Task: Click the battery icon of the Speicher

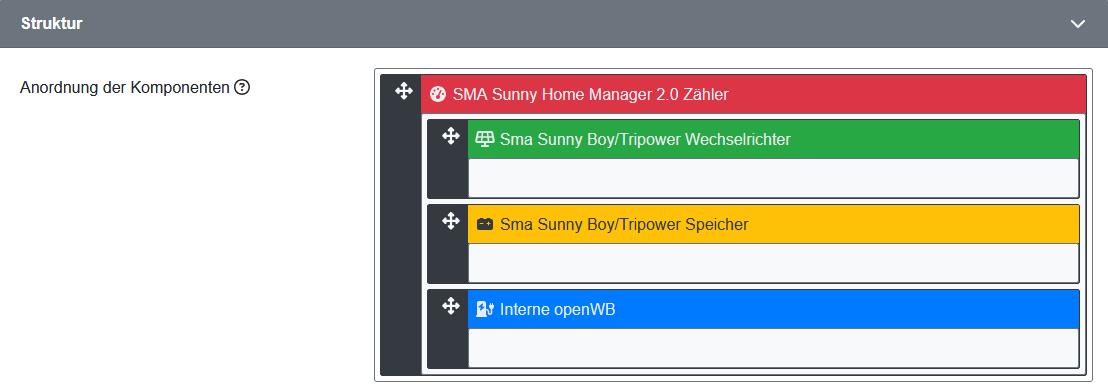Action: pos(485,225)
